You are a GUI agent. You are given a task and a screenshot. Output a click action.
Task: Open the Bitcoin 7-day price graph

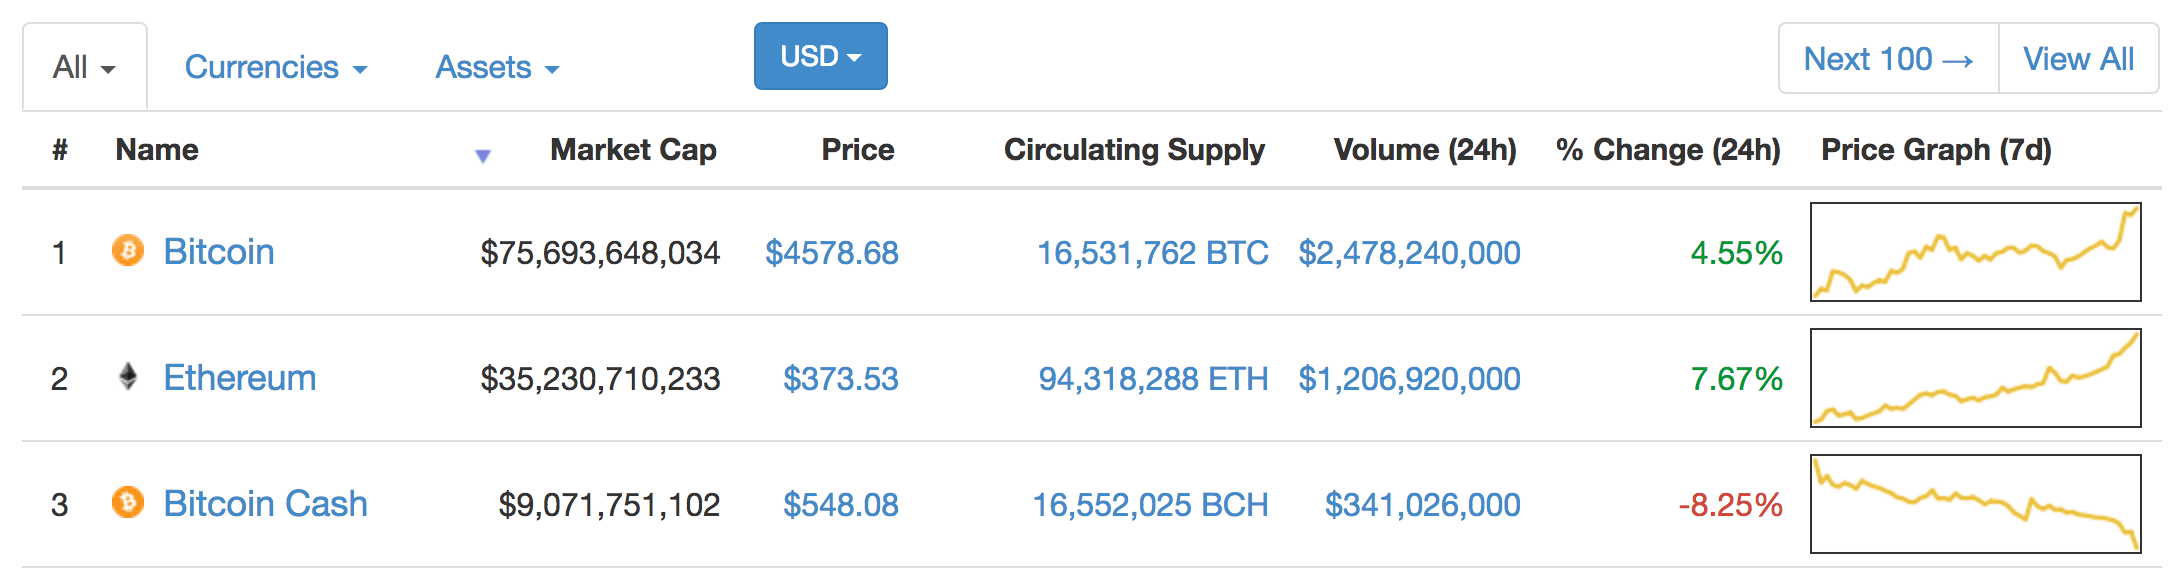click(1976, 252)
